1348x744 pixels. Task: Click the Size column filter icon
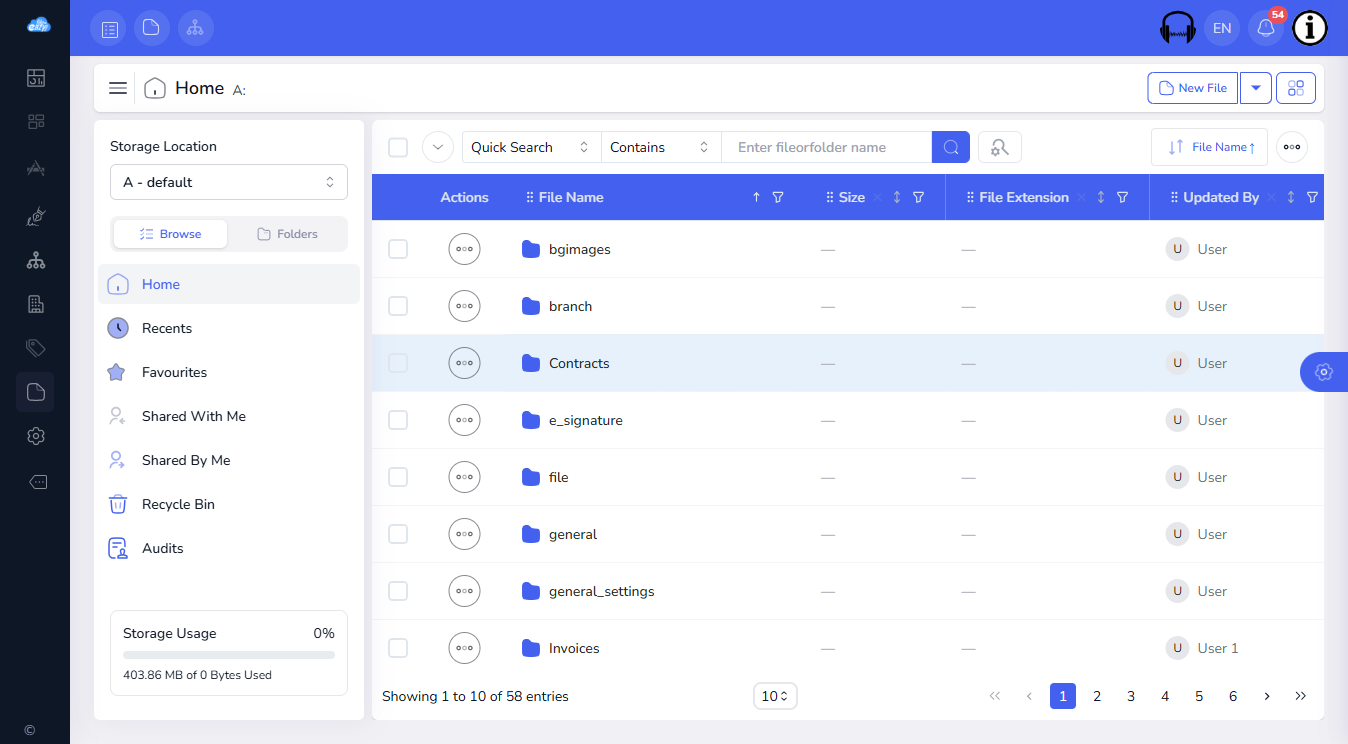(919, 197)
